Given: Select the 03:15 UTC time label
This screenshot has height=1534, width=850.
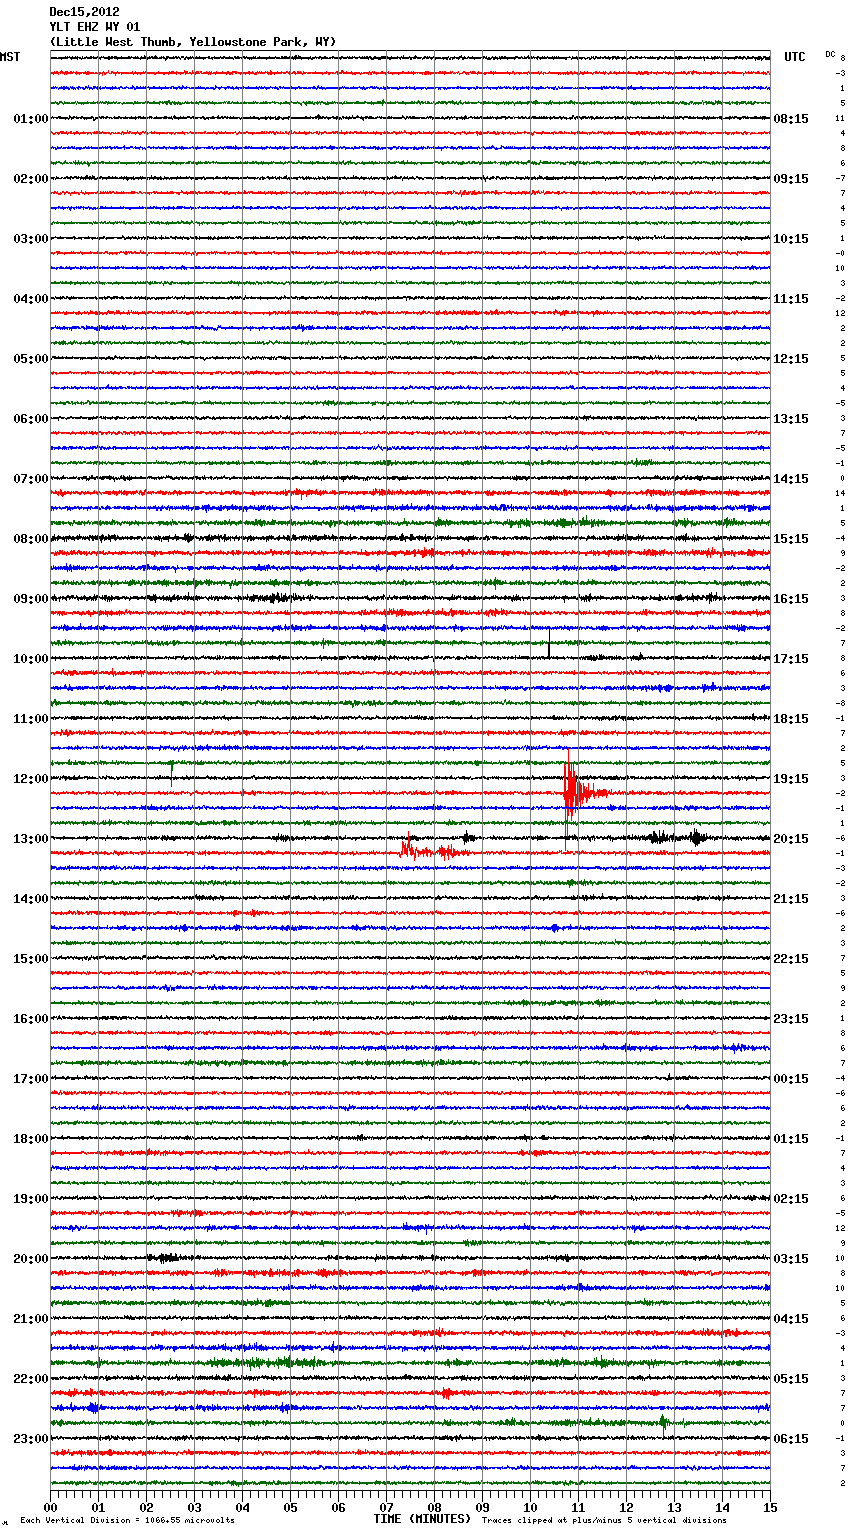Looking at the screenshot, I should (791, 1259).
